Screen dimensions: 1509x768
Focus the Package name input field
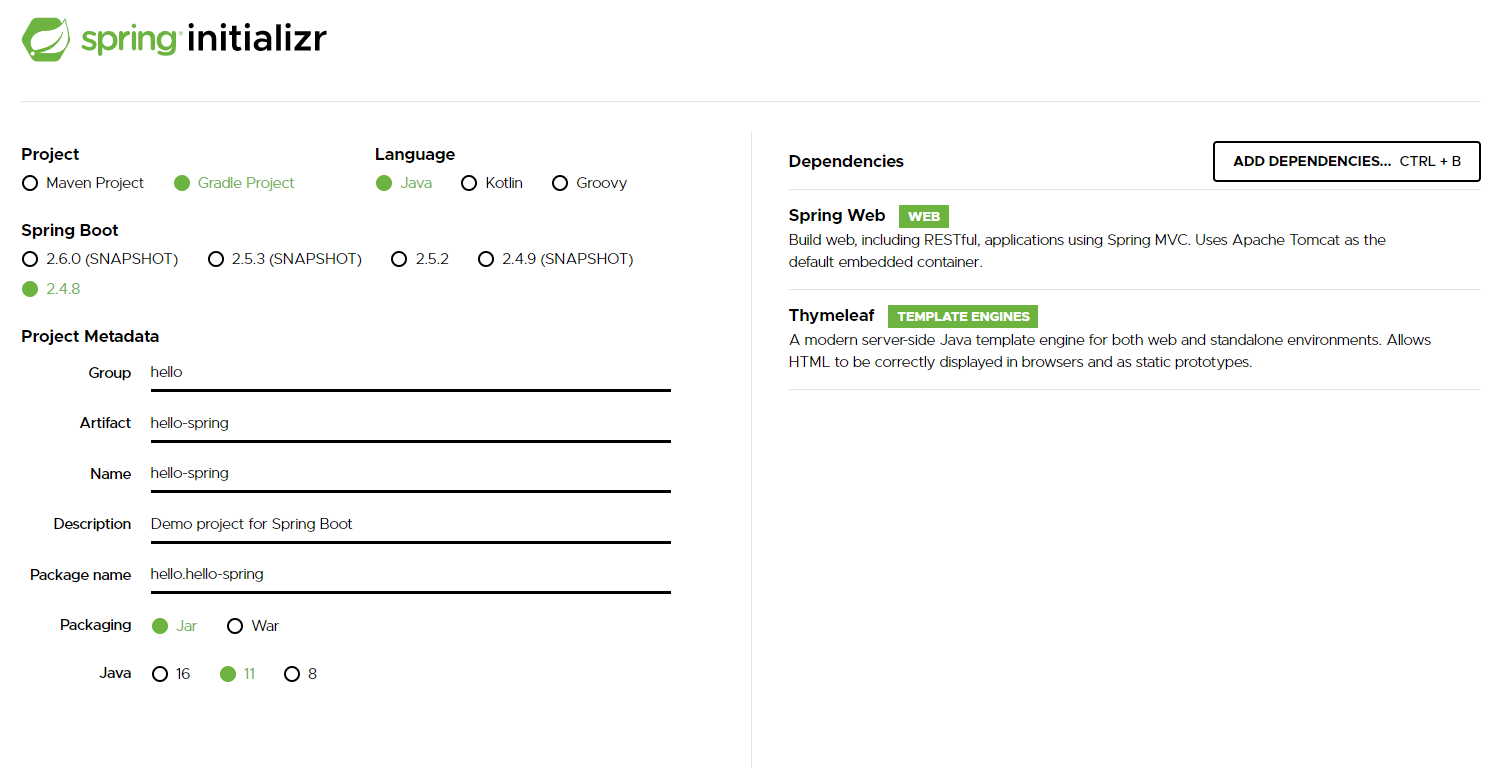point(410,574)
